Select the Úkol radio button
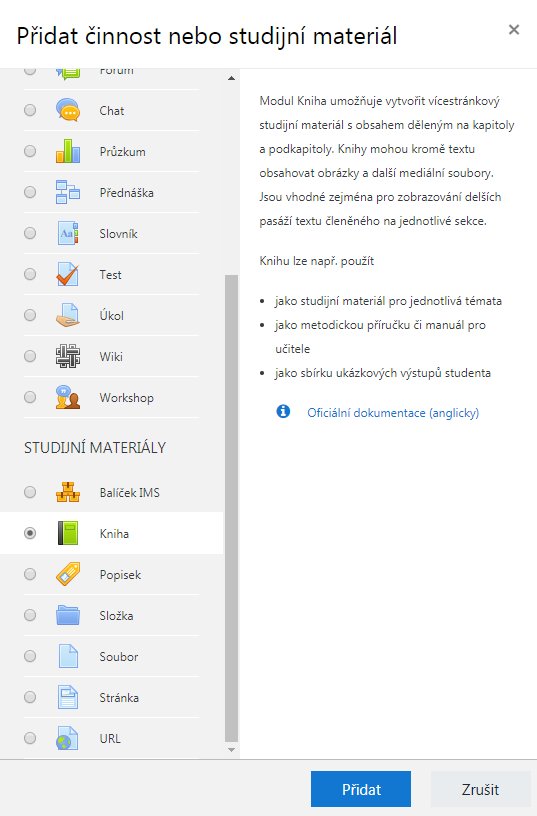 pos(30,315)
